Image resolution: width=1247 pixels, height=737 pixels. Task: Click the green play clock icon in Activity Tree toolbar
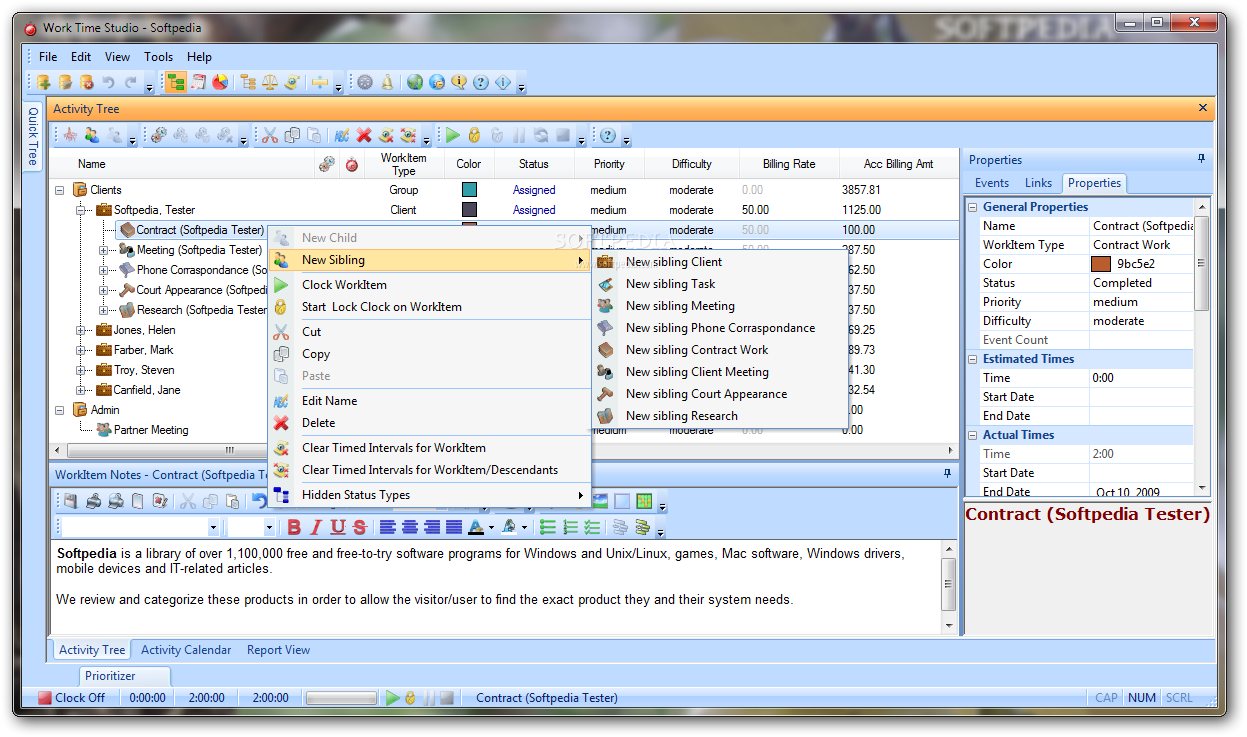click(x=453, y=135)
